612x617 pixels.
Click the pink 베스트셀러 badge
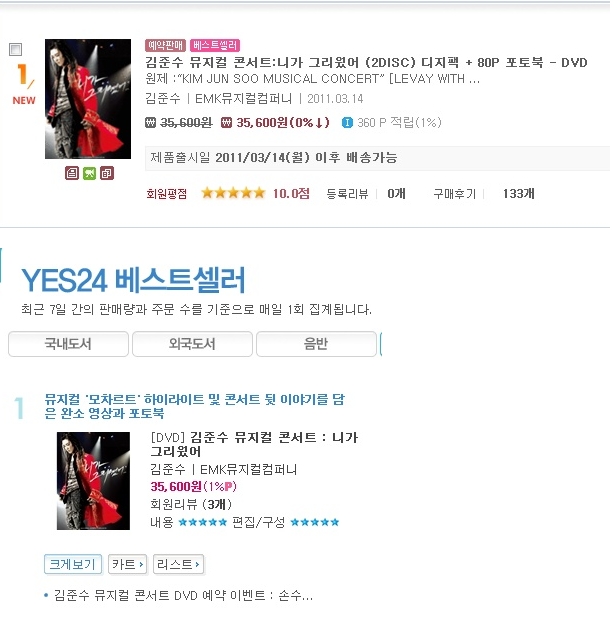click(x=215, y=45)
